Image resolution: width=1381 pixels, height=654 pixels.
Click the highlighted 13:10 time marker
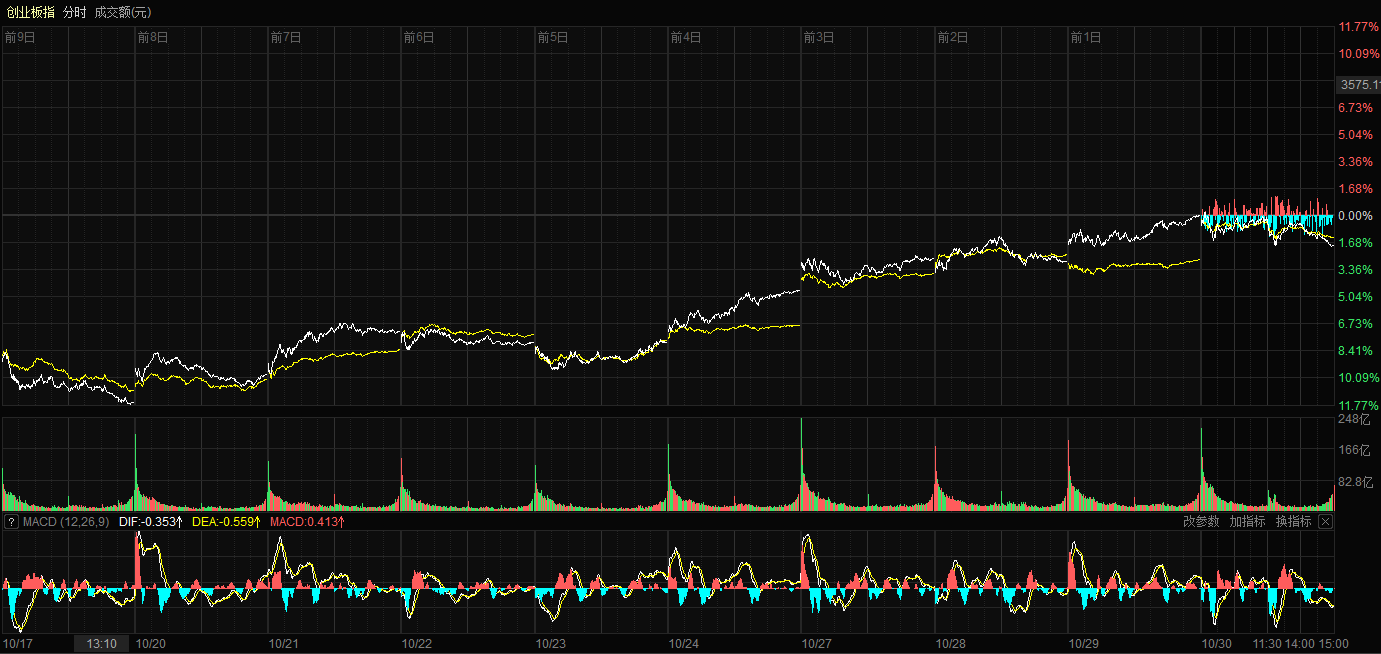click(102, 644)
